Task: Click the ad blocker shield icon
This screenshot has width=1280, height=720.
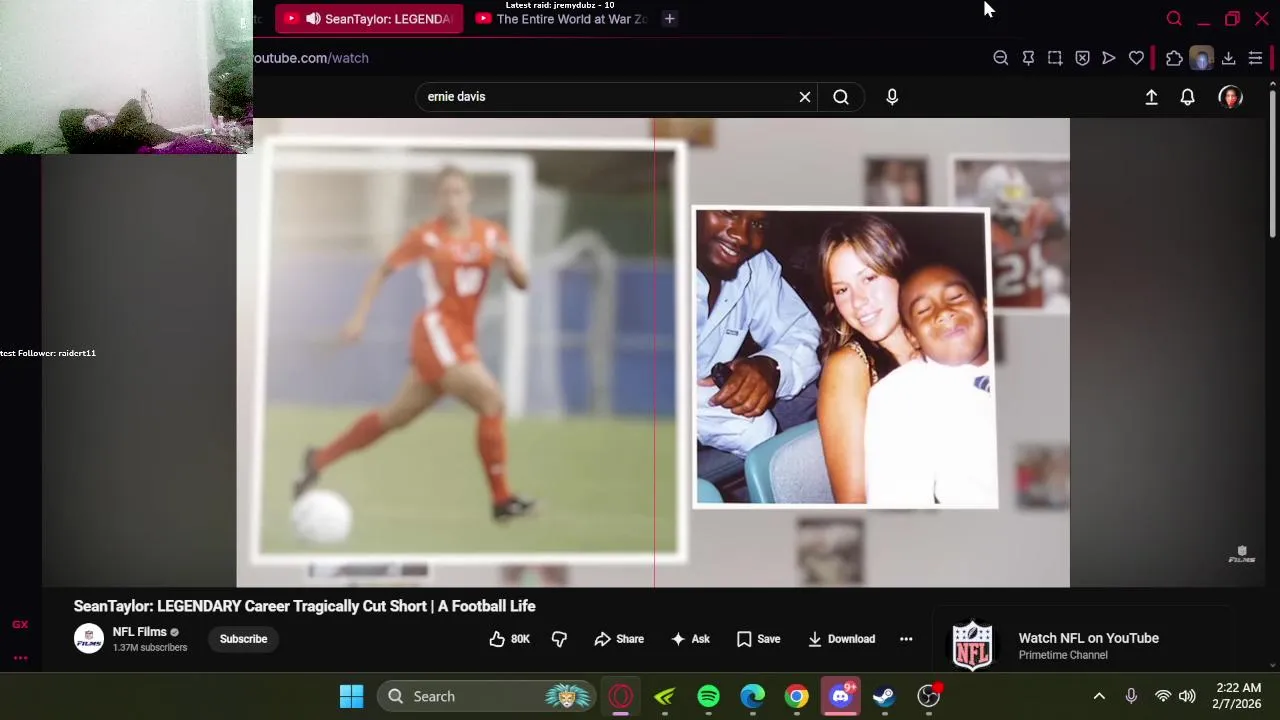Action: pos(1082,58)
